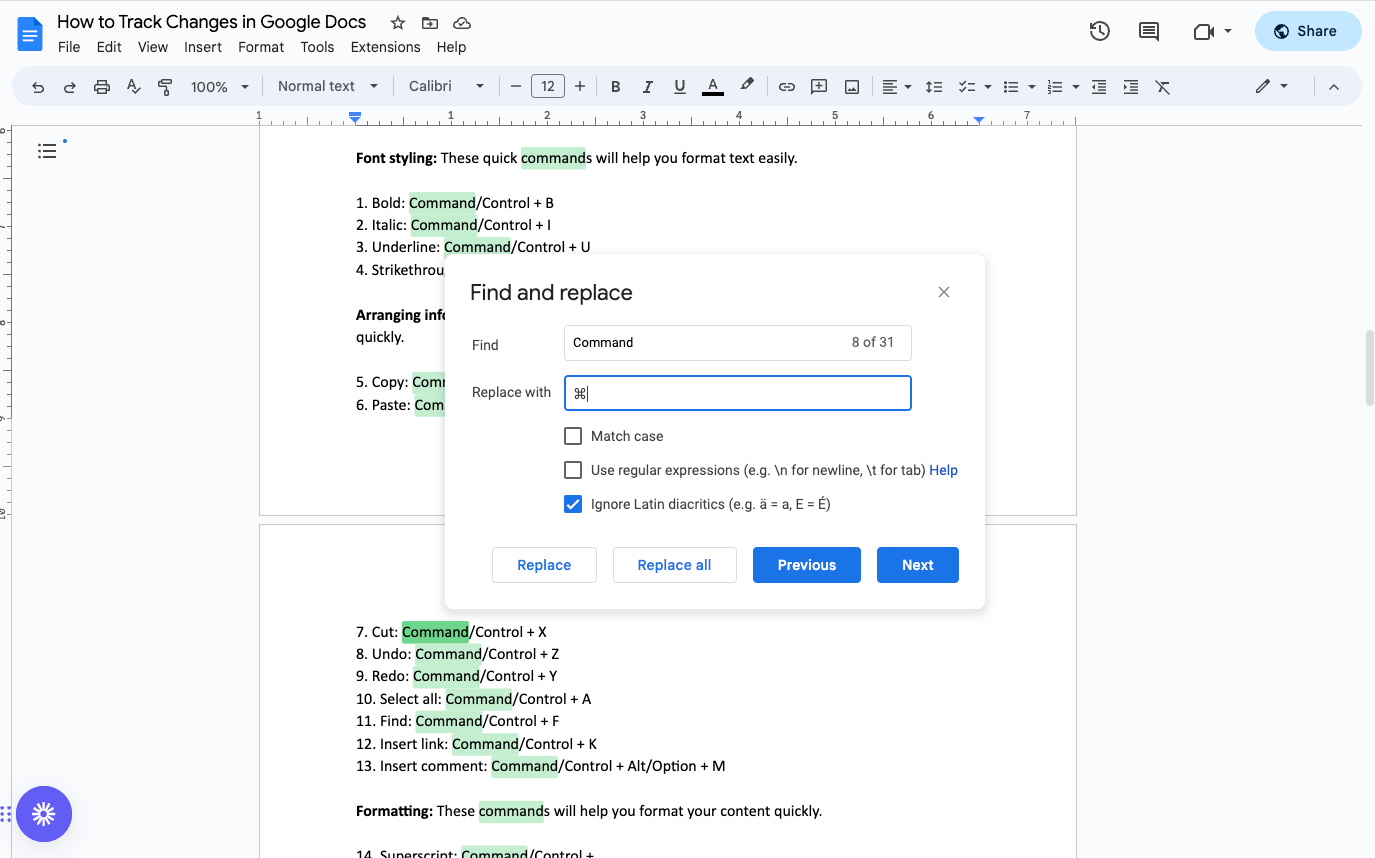Underline the selected text
This screenshot has height=858, width=1375.
click(x=680, y=87)
